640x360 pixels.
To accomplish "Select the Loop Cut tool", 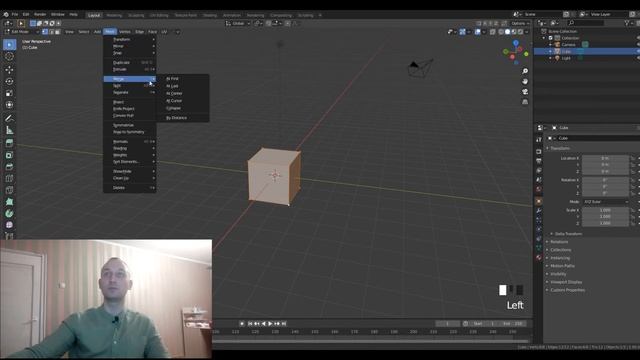I will pos(9,178).
